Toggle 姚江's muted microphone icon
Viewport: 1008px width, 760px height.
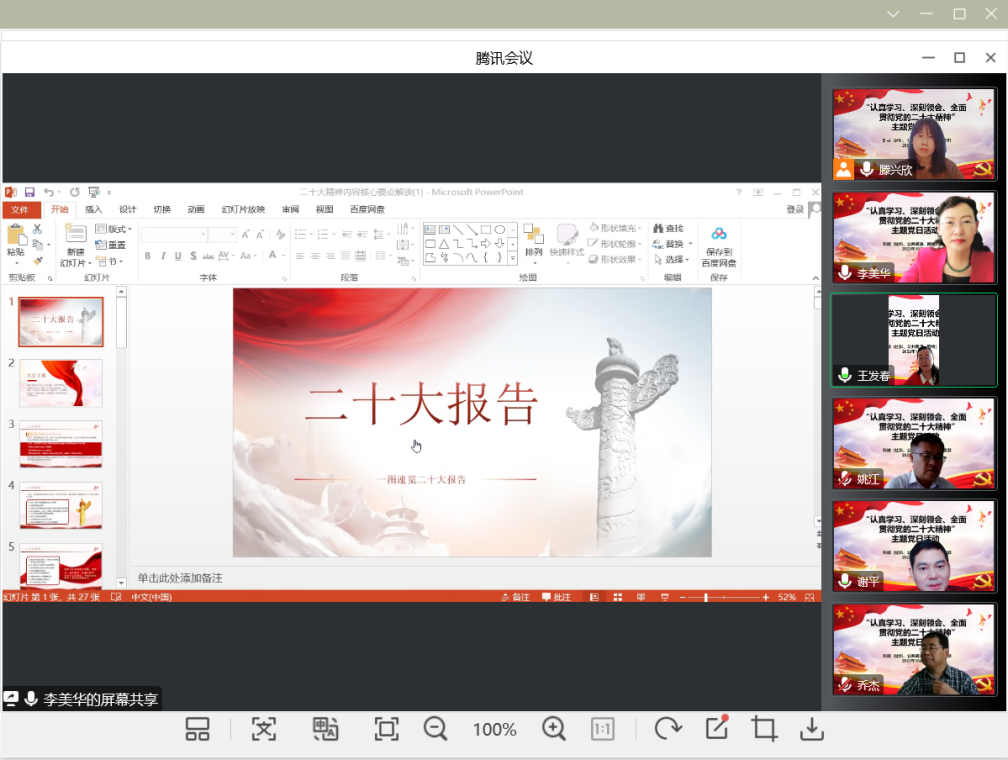tap(845, 478)
